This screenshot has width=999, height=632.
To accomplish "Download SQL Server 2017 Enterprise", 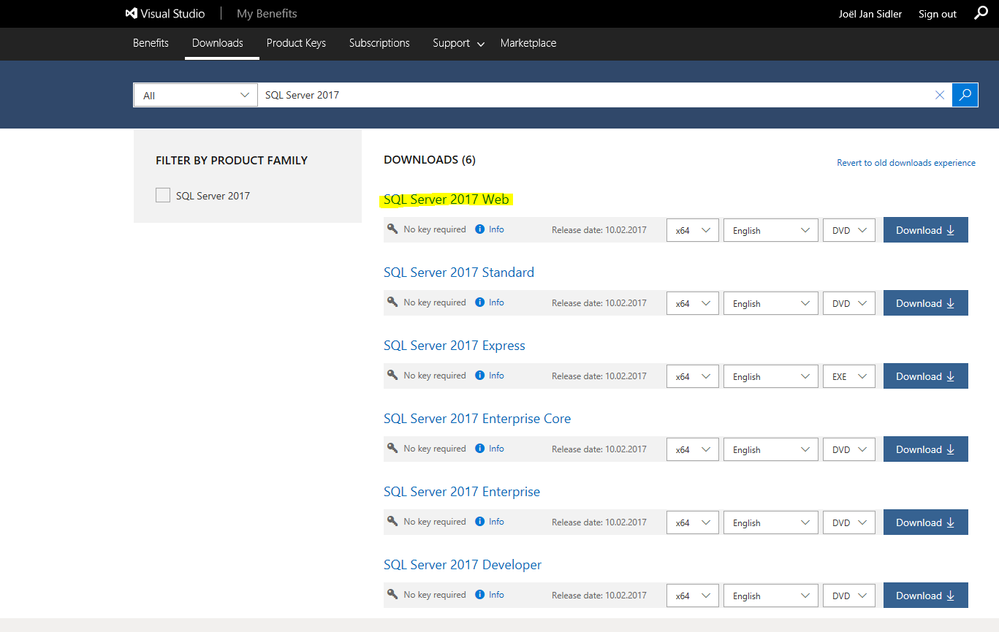I will click(925, 522).
